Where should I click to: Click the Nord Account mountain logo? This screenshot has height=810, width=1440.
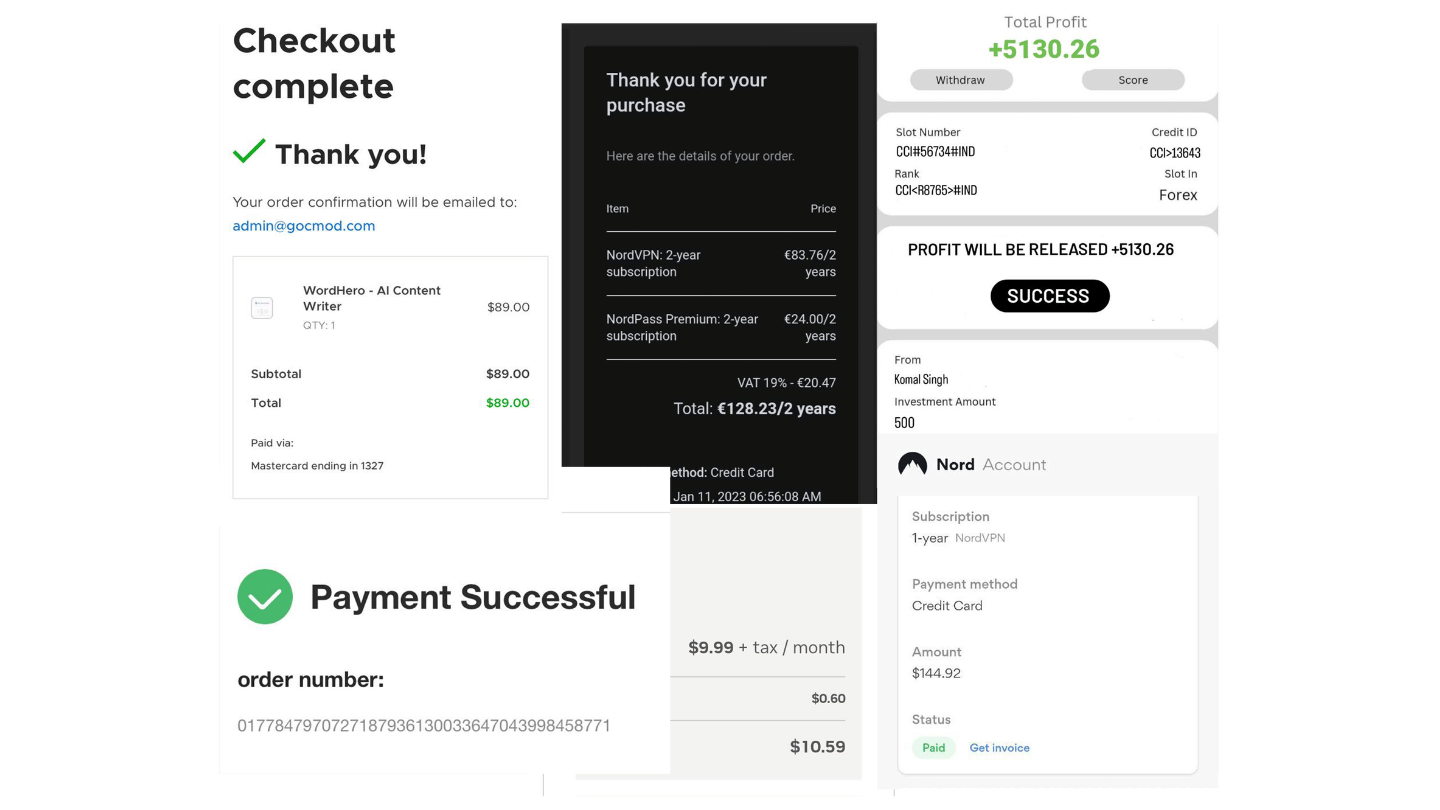pyautogui.click(x=912, y=464)
